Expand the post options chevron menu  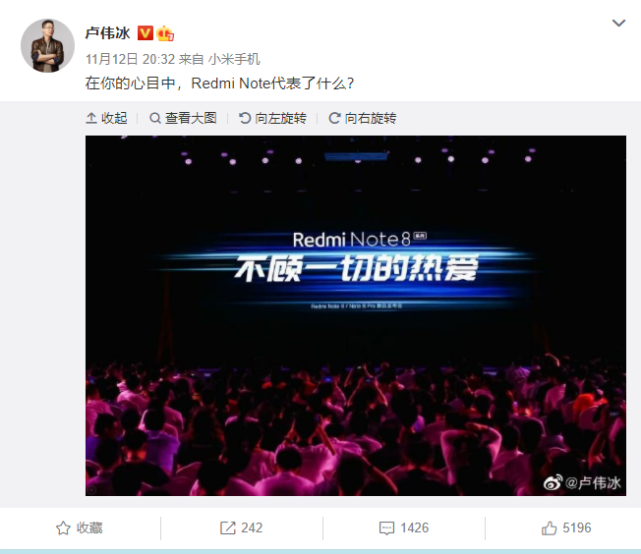point(619,23)
